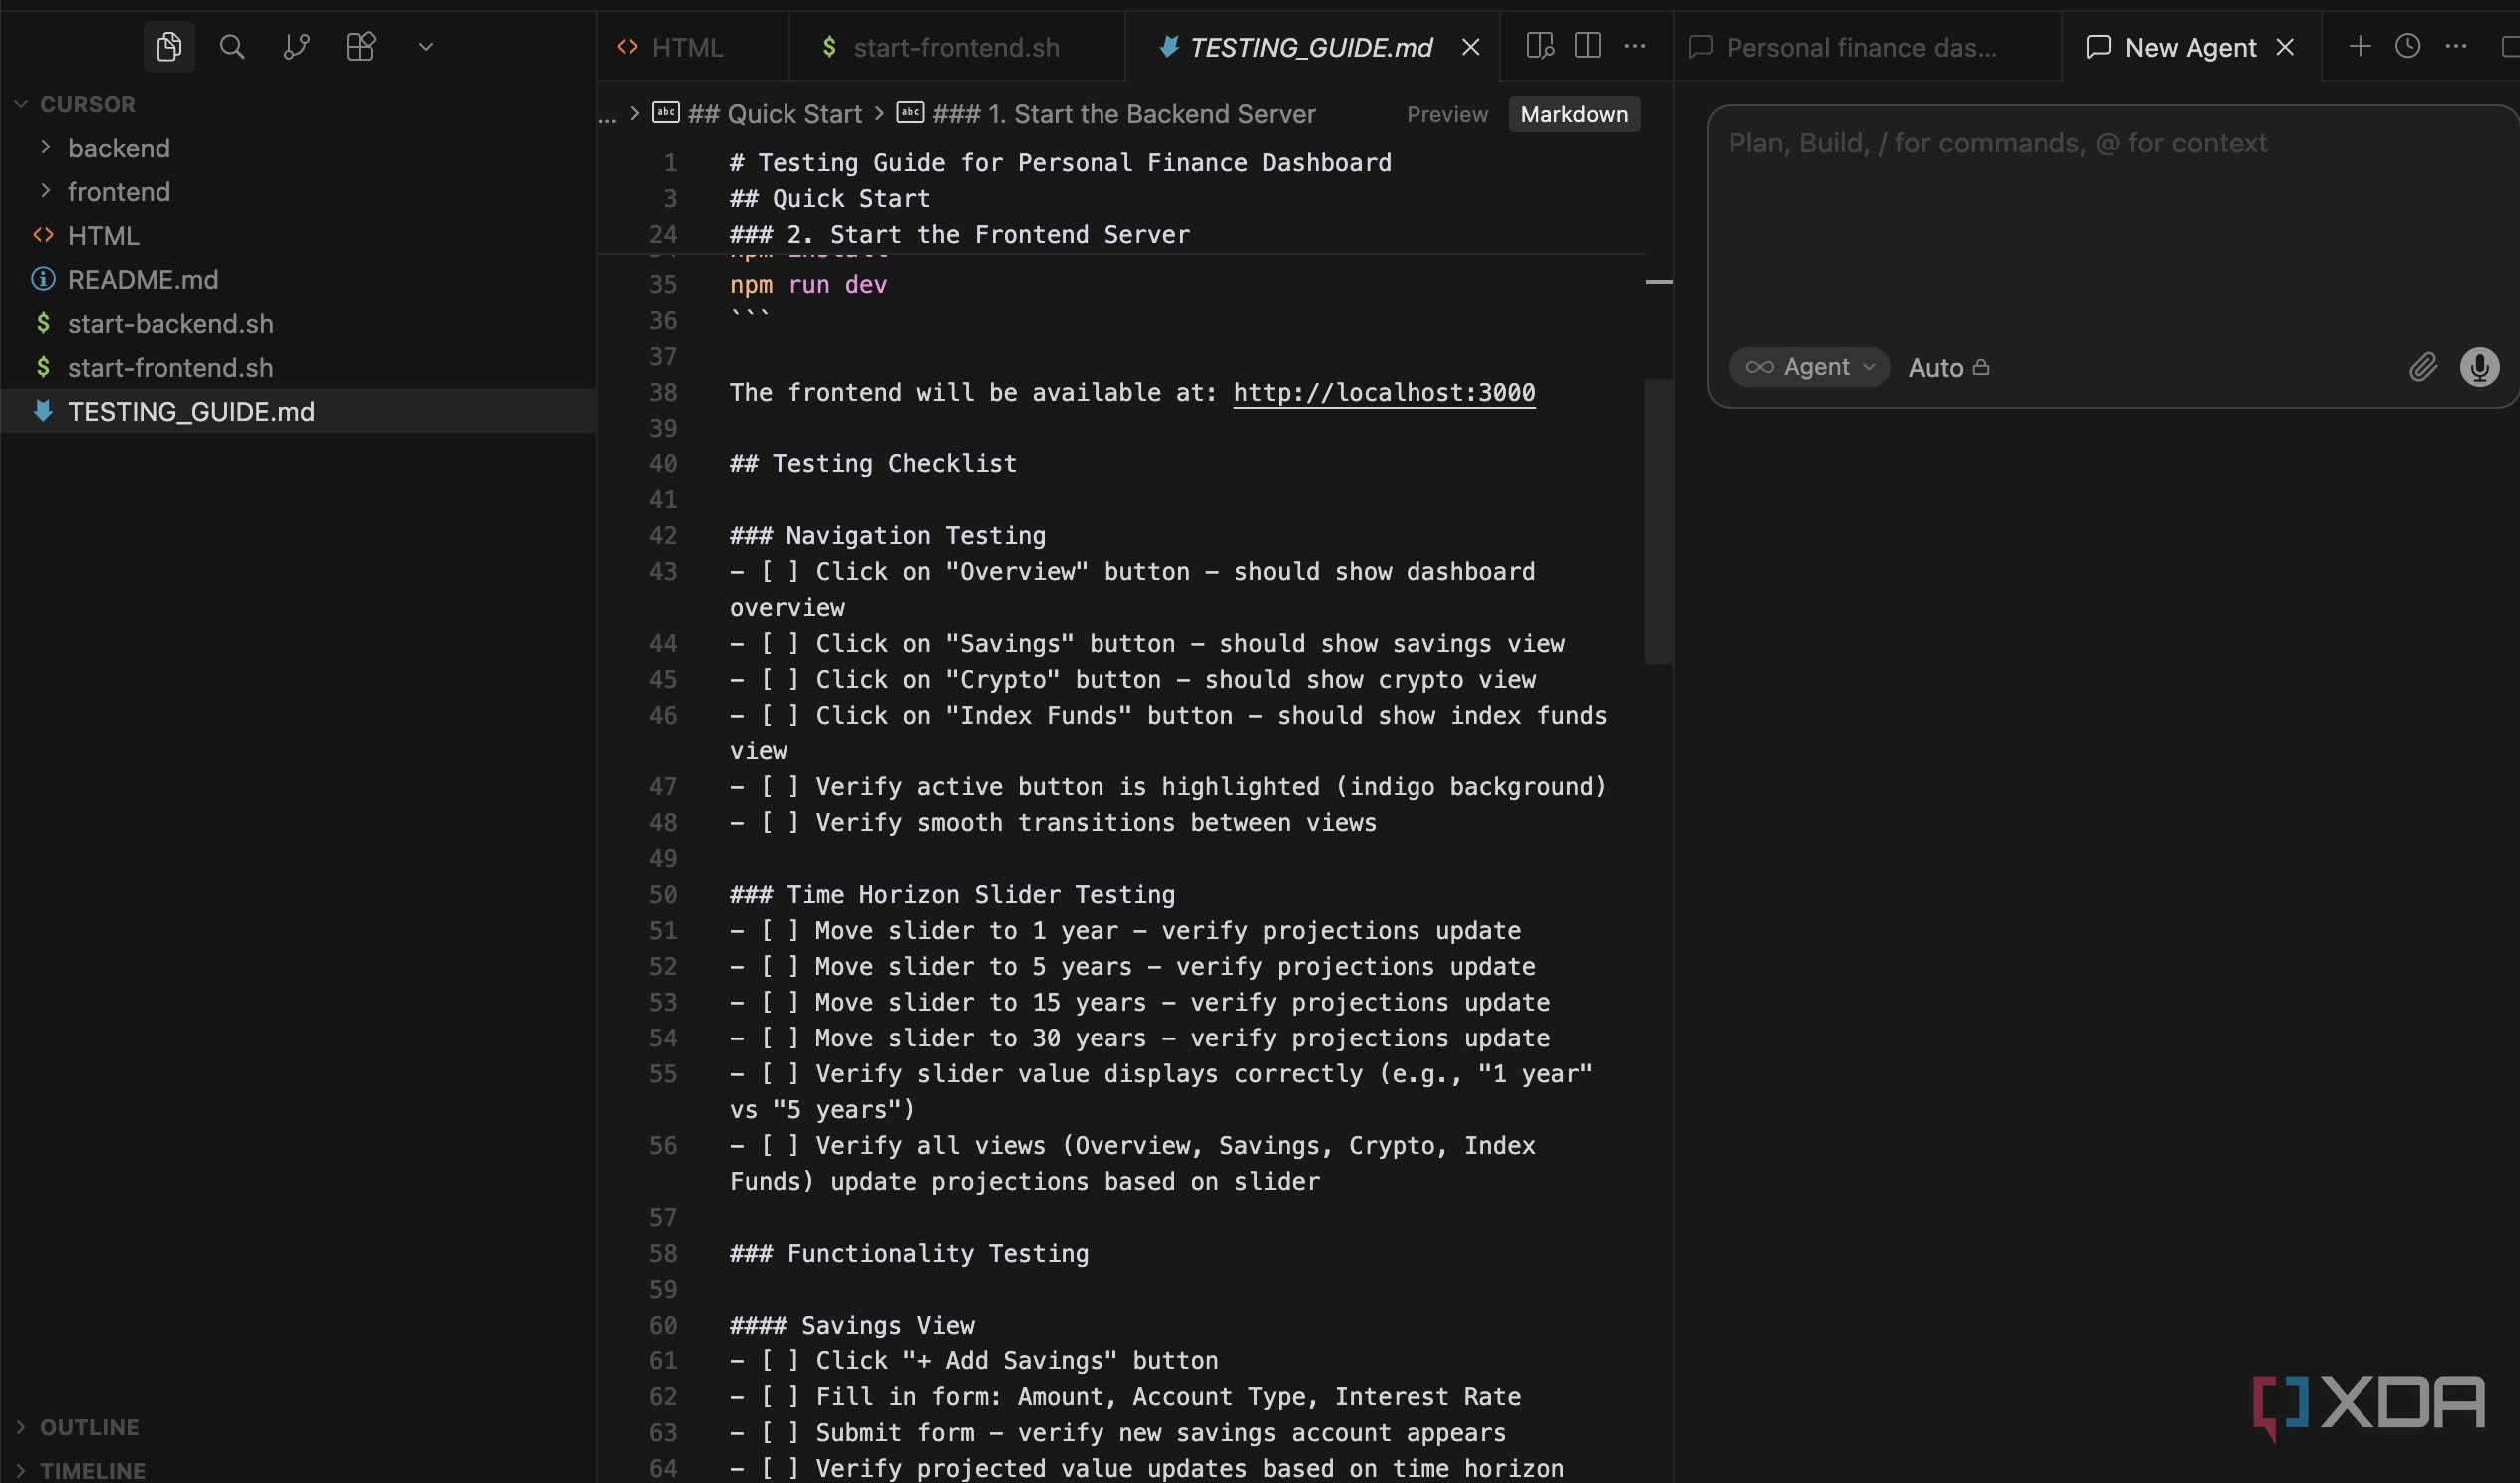Split the editor right

click(1587, 46)
